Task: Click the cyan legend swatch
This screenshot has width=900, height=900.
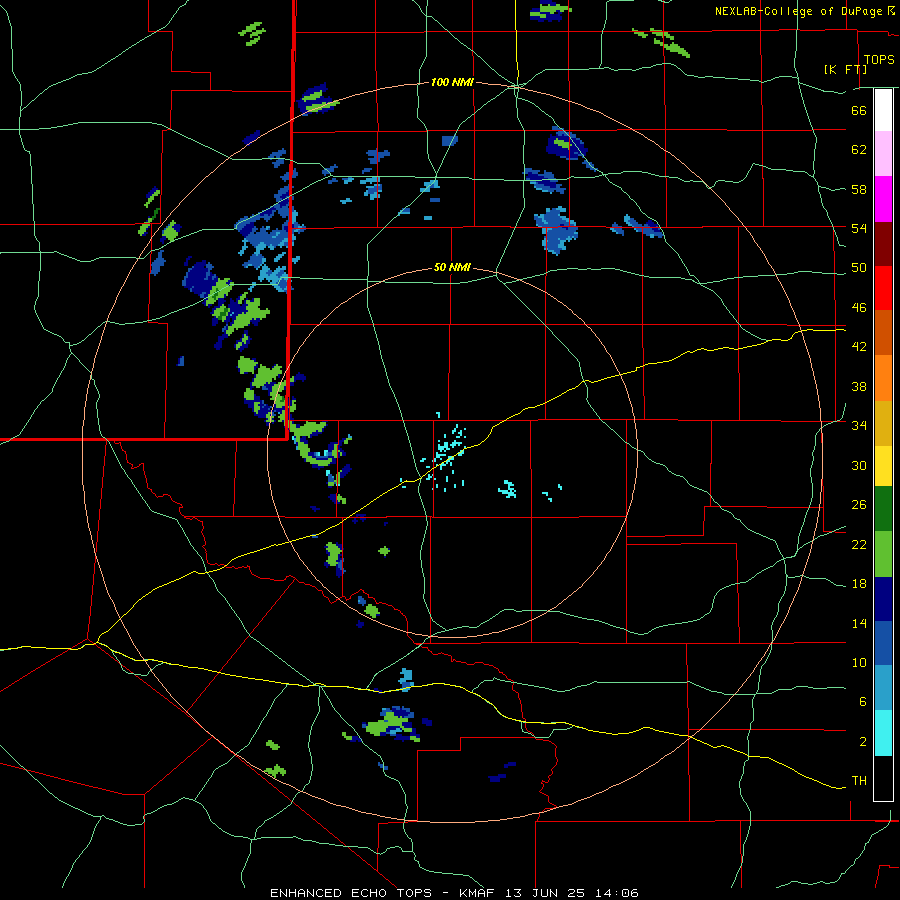Action: [x=883, y=733]
